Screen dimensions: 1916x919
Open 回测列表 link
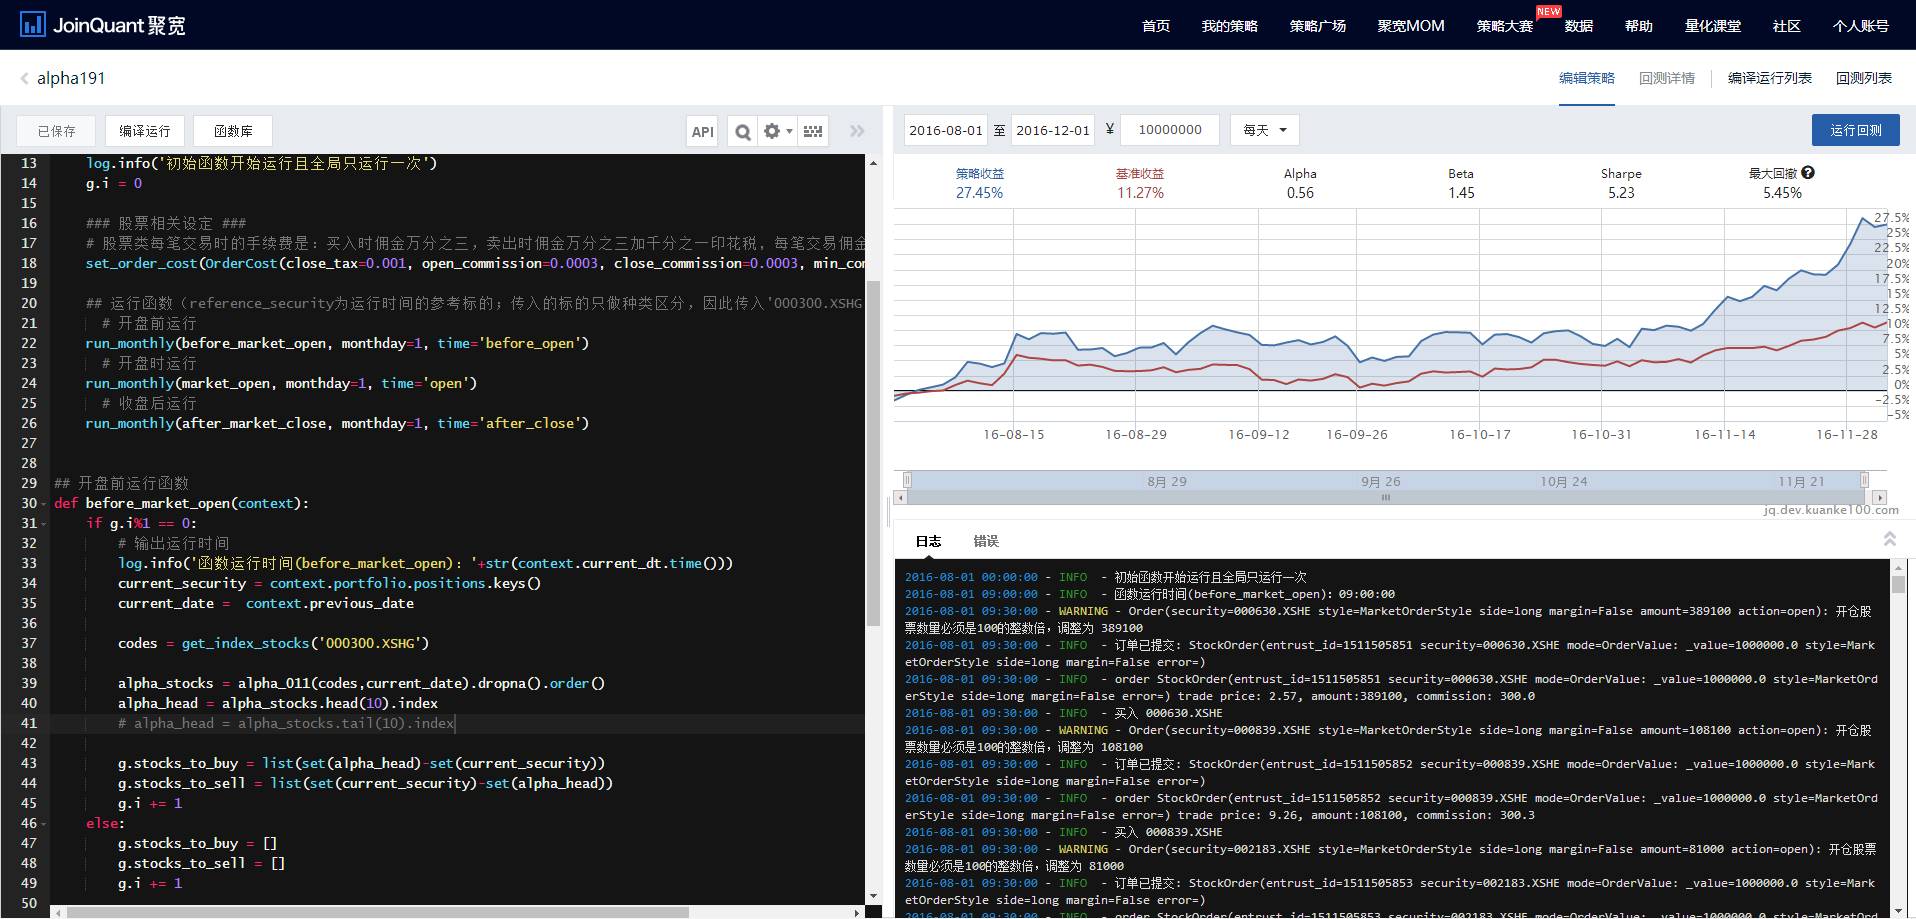[x=1863, y=78]
